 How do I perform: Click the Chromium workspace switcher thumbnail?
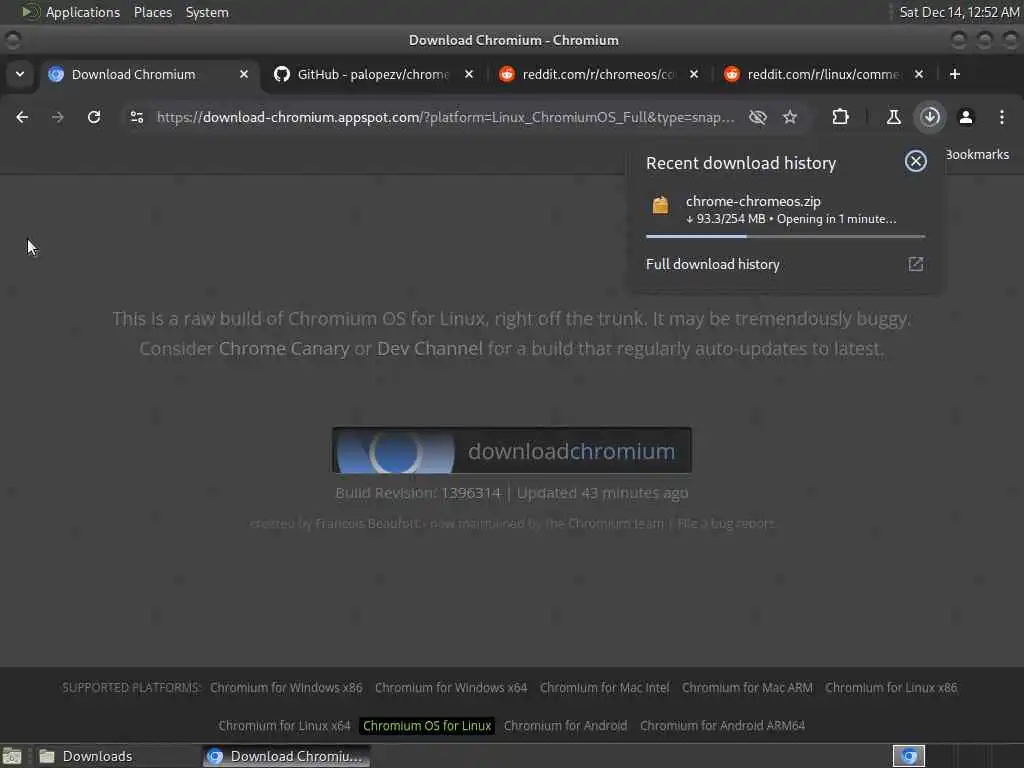[x=908, y=756]
